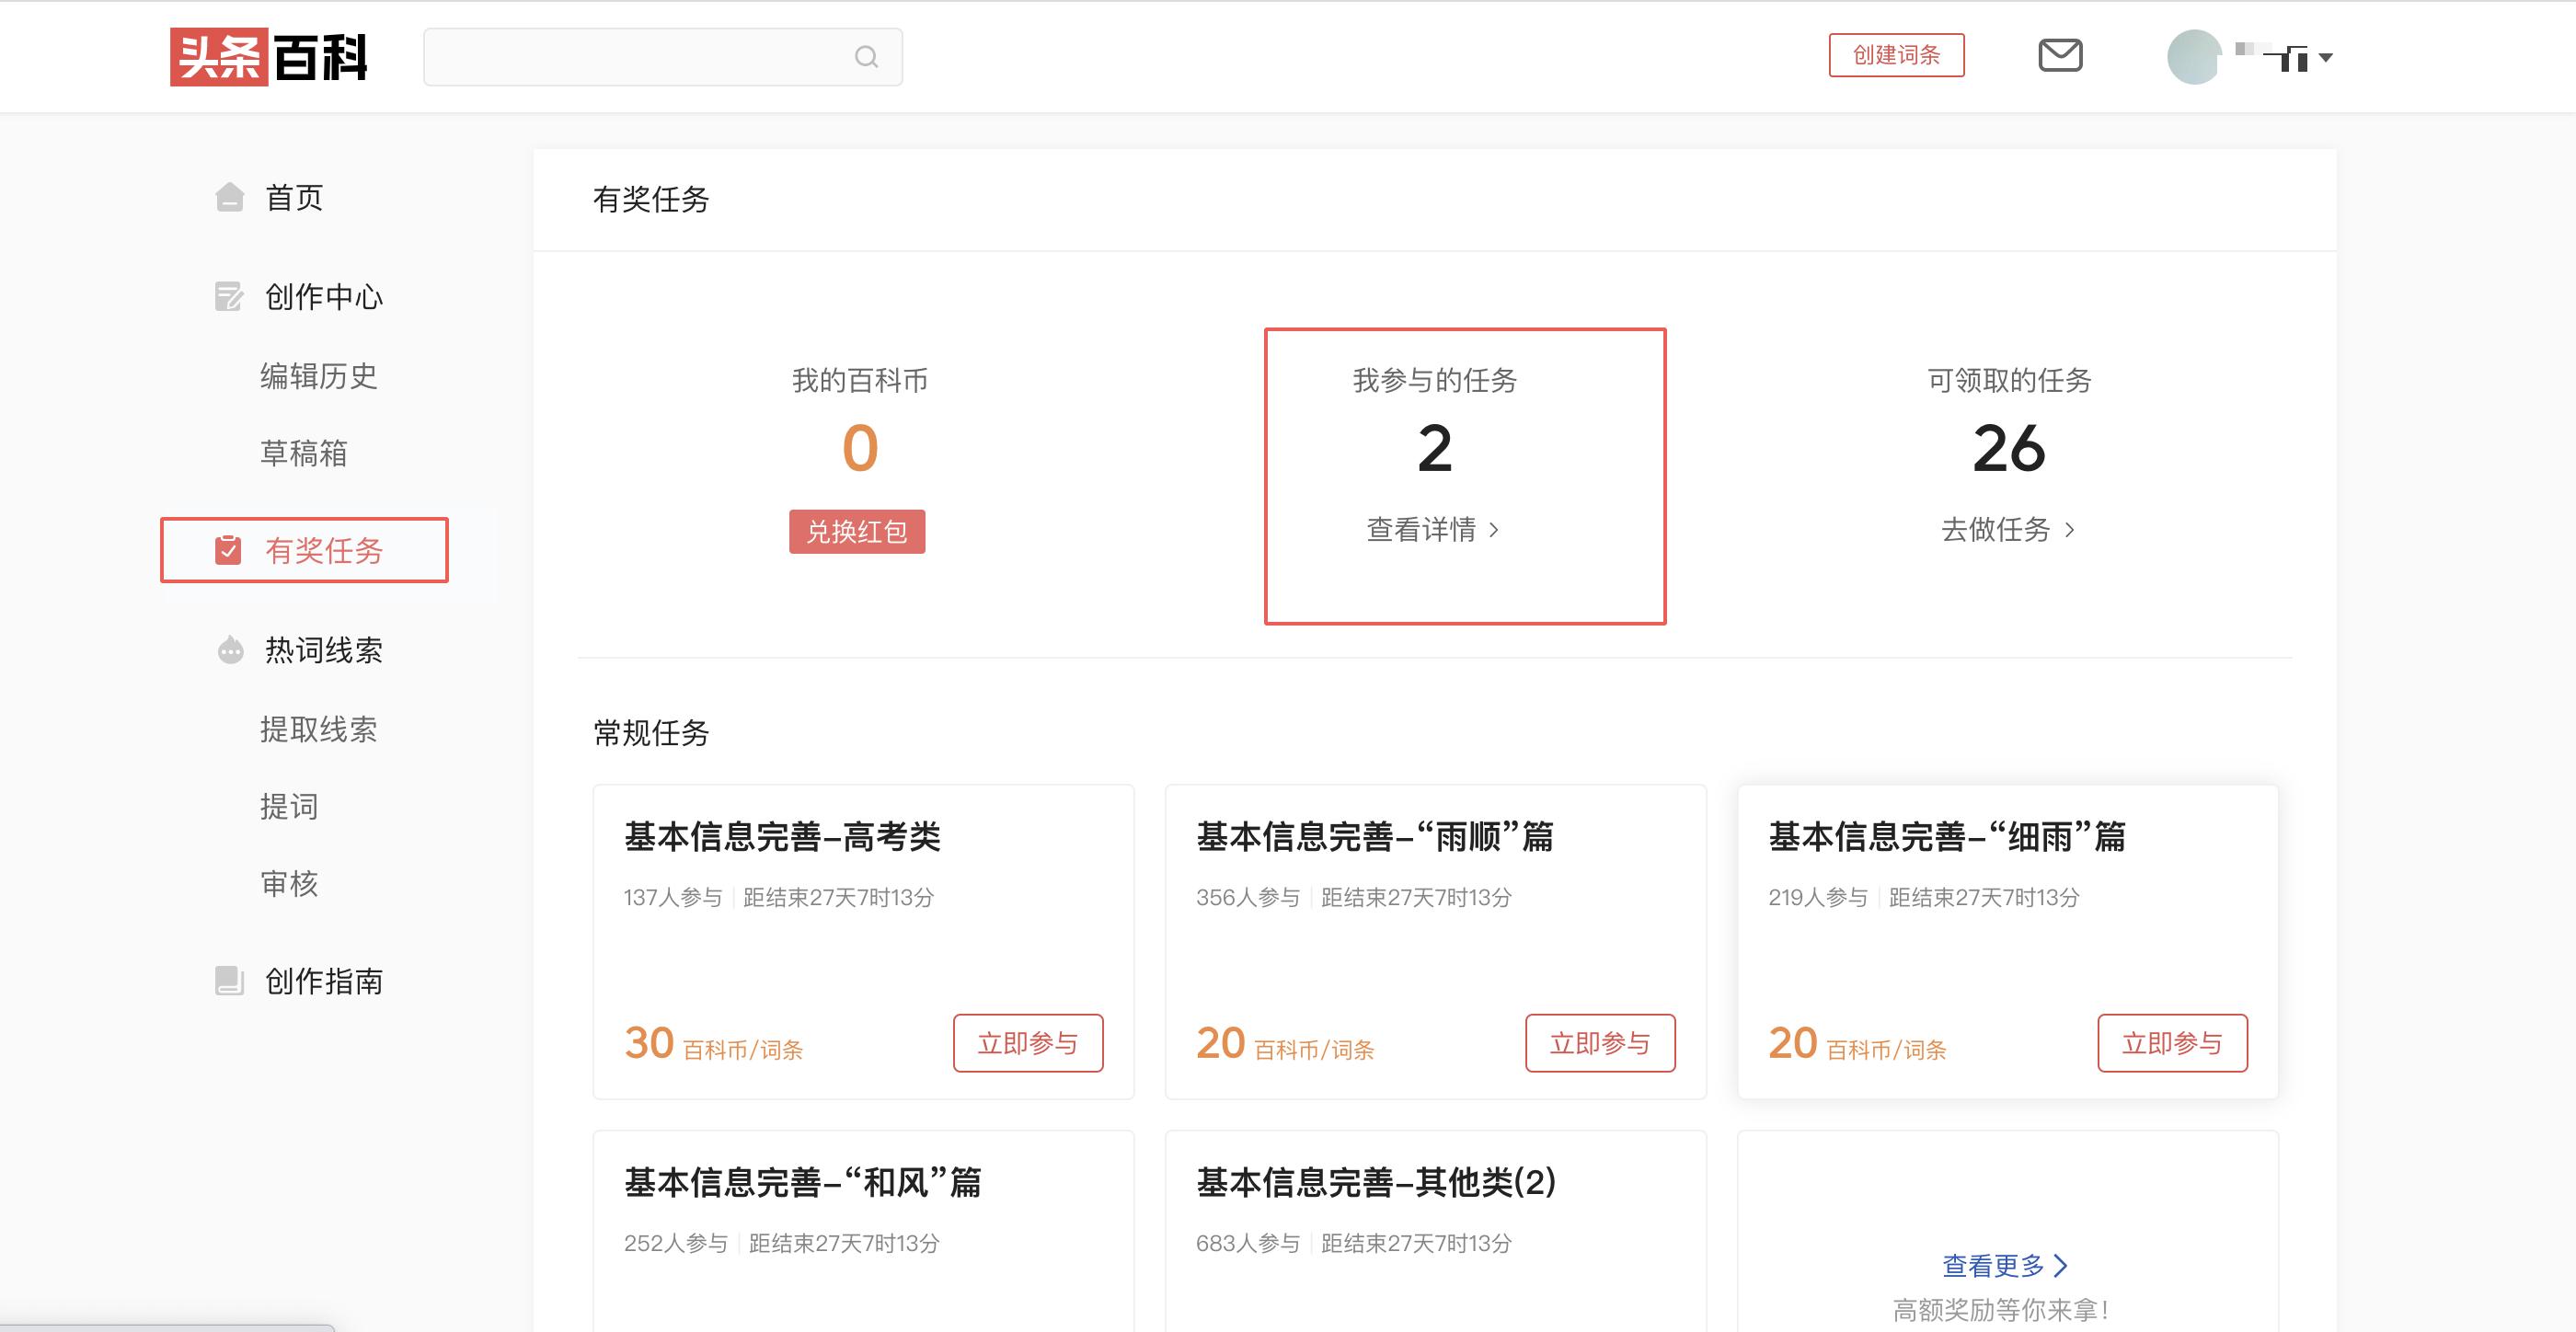
Task: Select the 有奖任务 clipboard icon
Action: pos(229,549)
